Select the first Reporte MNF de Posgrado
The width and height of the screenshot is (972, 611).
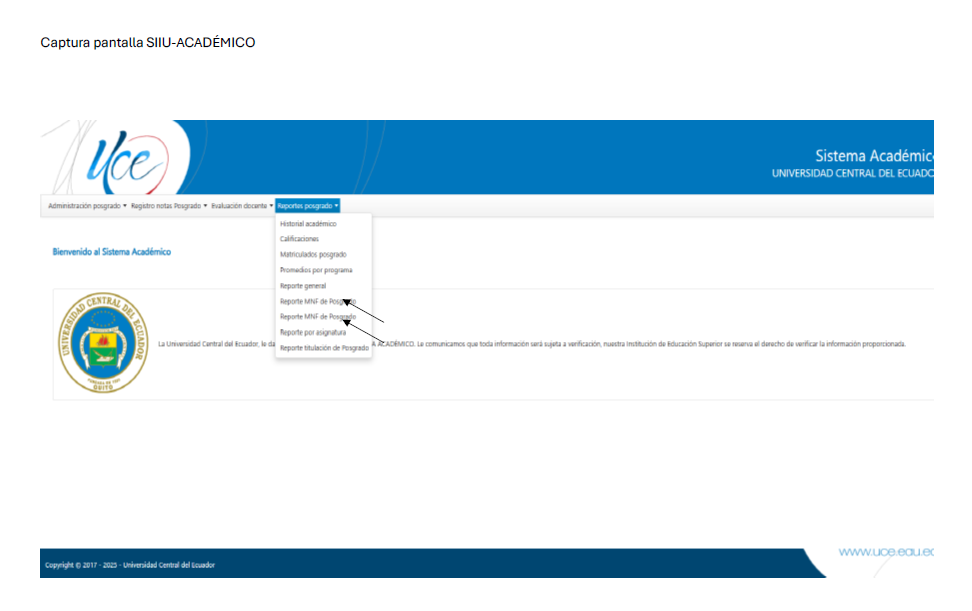315,301
